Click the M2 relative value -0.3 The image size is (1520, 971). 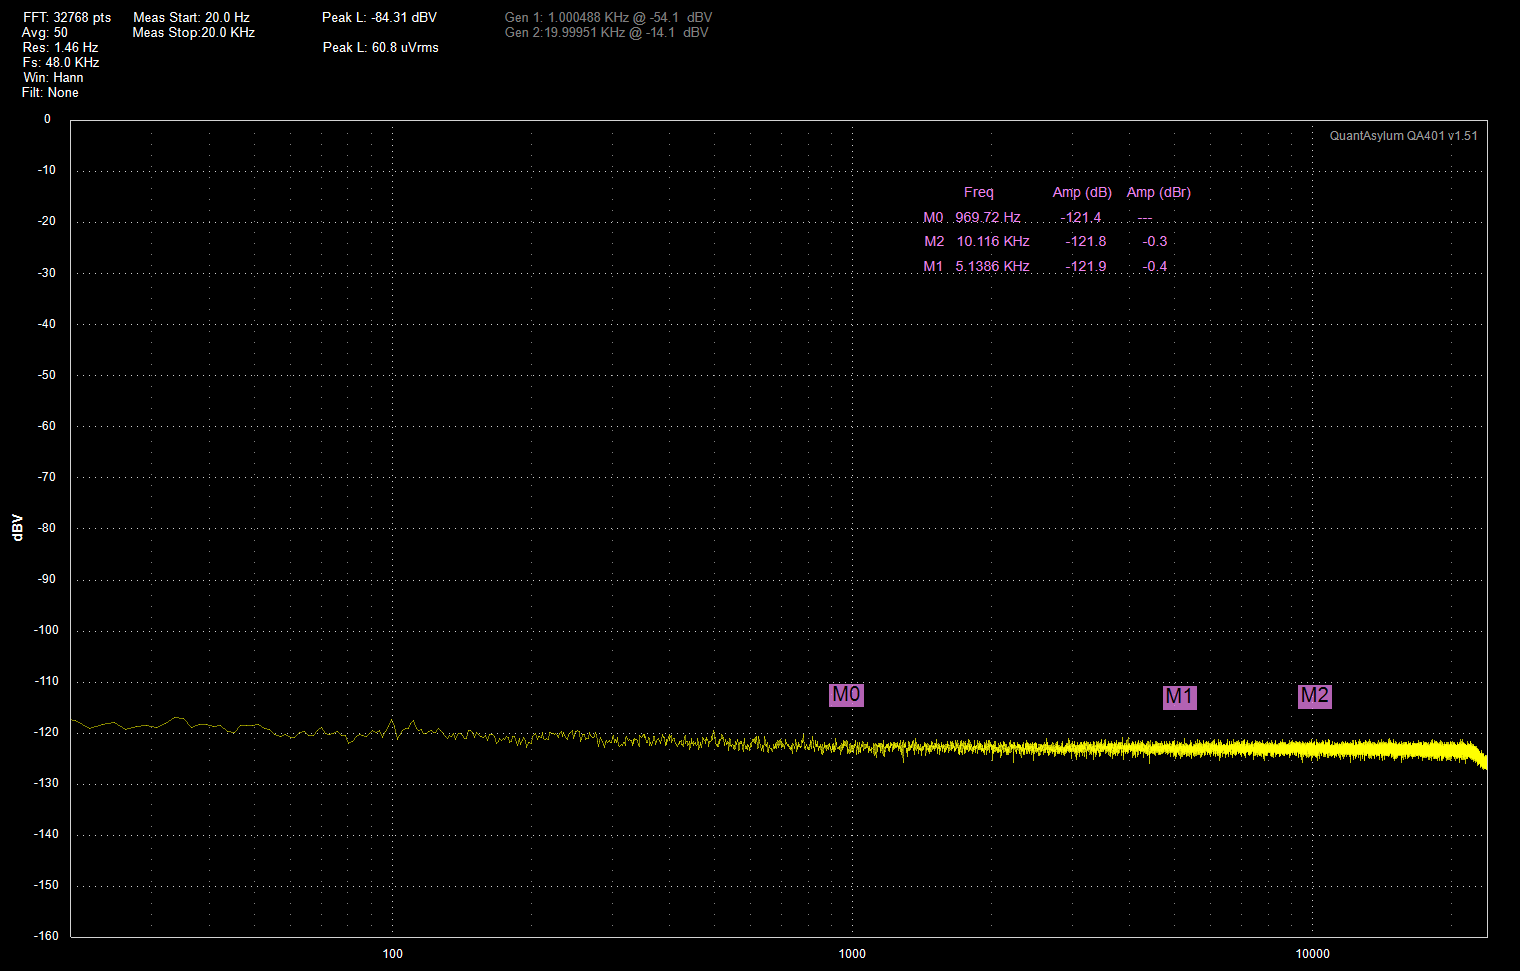1155,241
